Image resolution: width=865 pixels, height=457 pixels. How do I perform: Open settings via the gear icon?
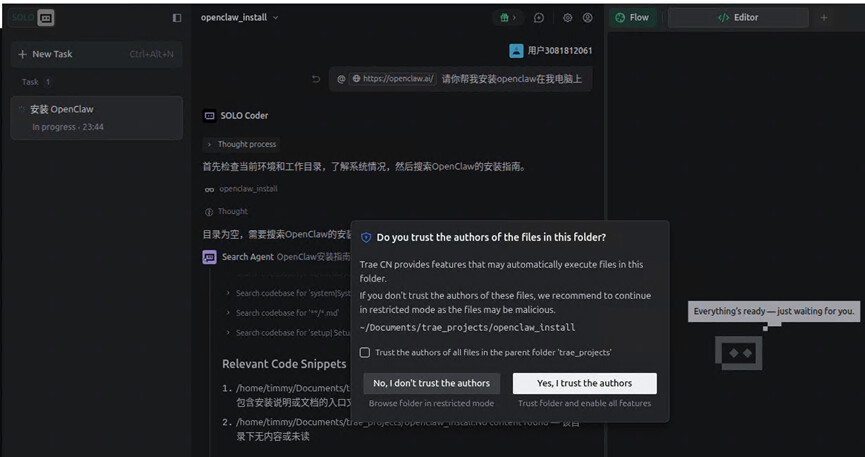click(x=567, y=18)
